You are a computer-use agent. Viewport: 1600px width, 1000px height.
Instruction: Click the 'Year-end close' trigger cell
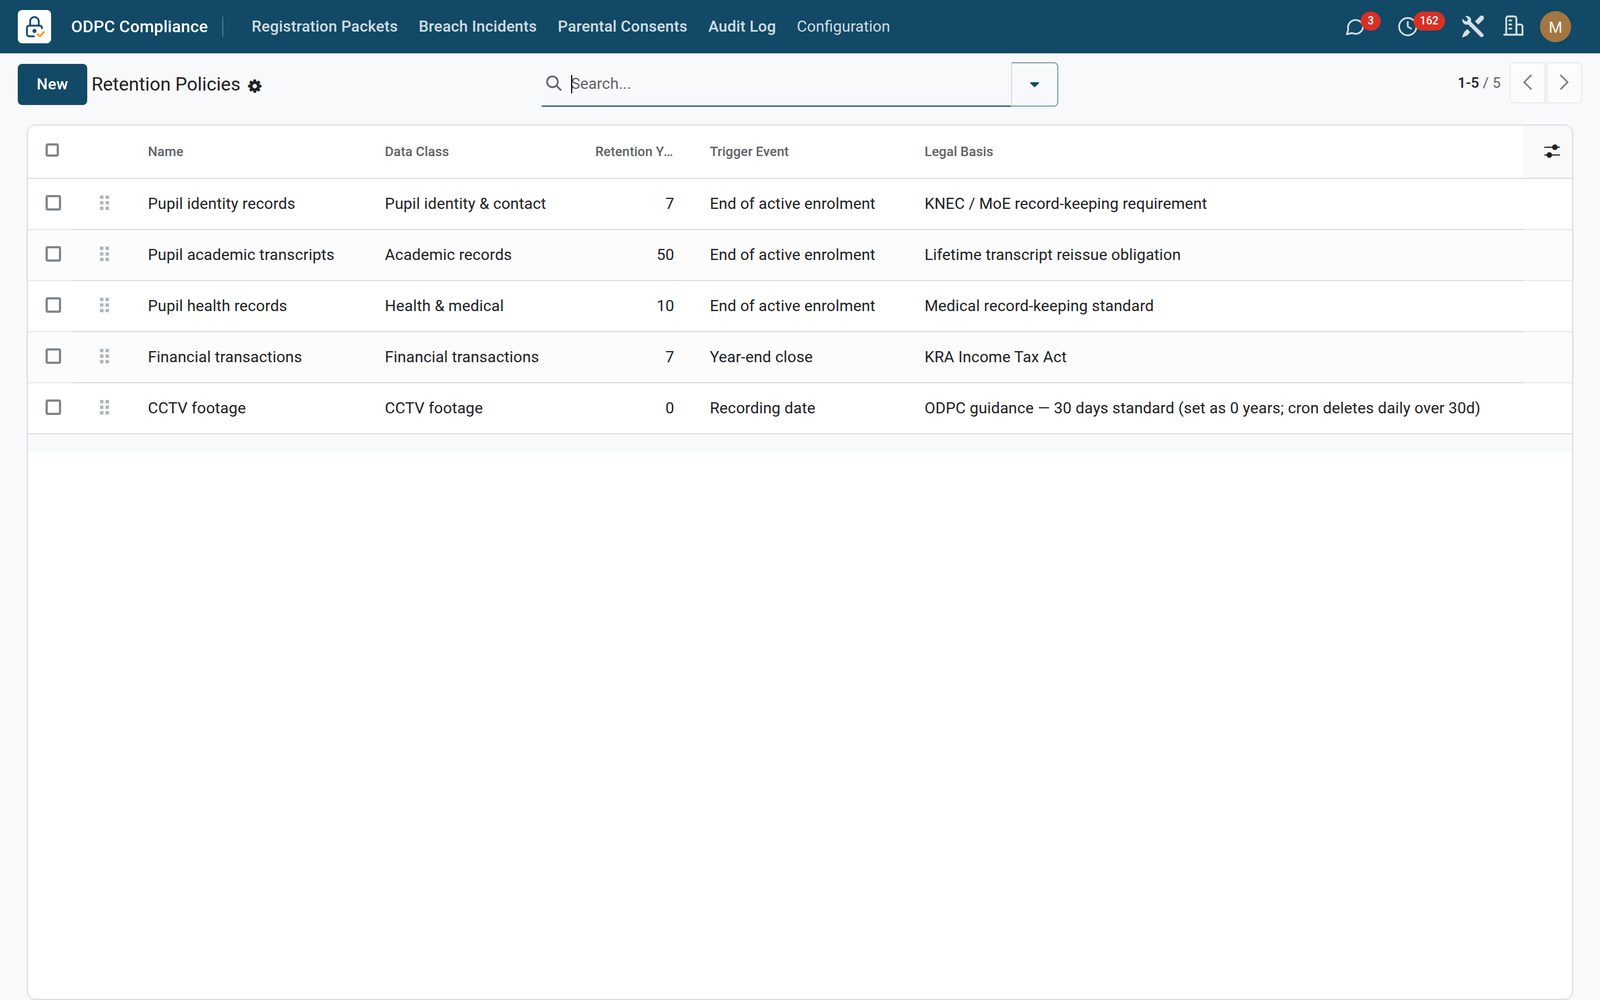[x=761, y=357]
